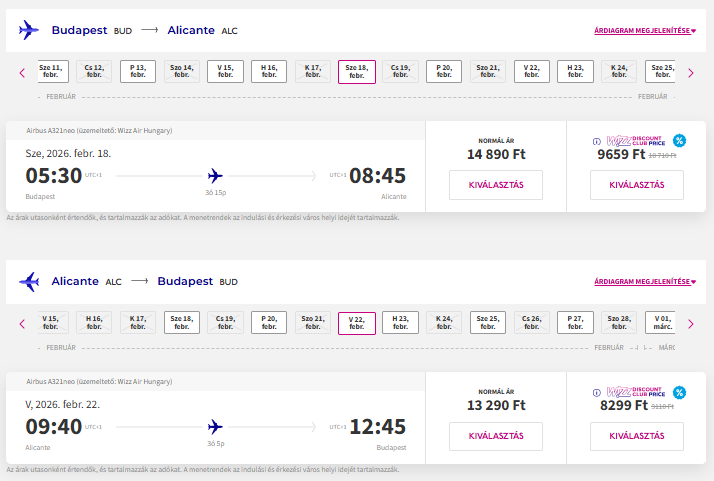Choose return normal fare 13 290 Ft
This screenshot has height=481, width=714.
coord(496,436)
